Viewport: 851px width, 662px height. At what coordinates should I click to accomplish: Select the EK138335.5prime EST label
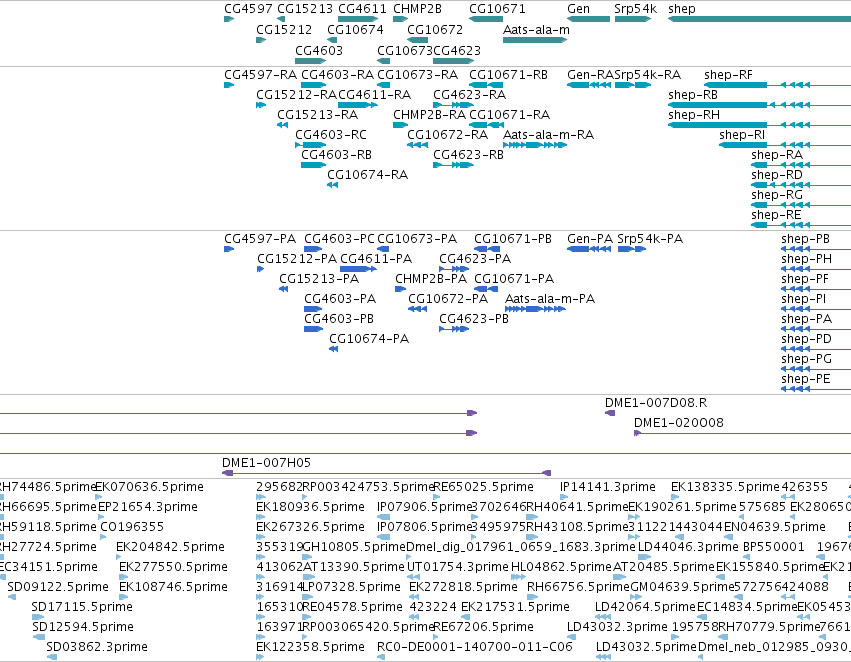click(x=725, y=487)
